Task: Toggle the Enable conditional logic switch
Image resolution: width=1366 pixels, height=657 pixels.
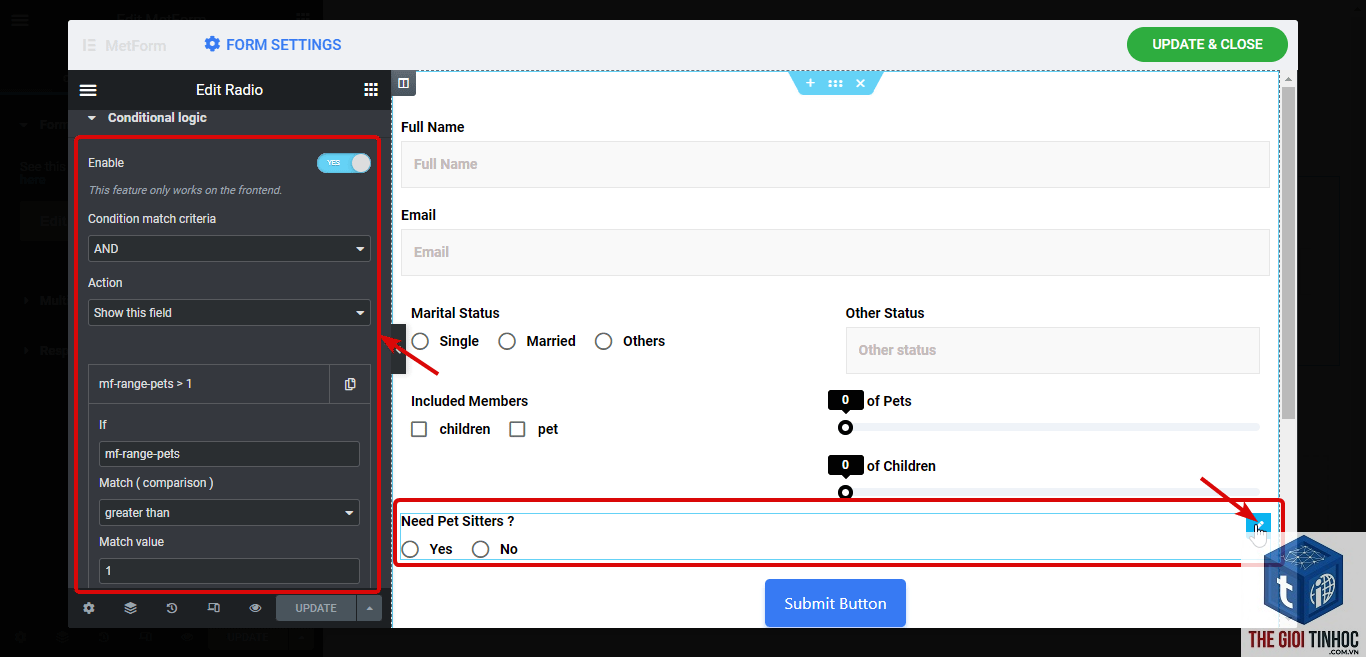Action: point(343,163)
